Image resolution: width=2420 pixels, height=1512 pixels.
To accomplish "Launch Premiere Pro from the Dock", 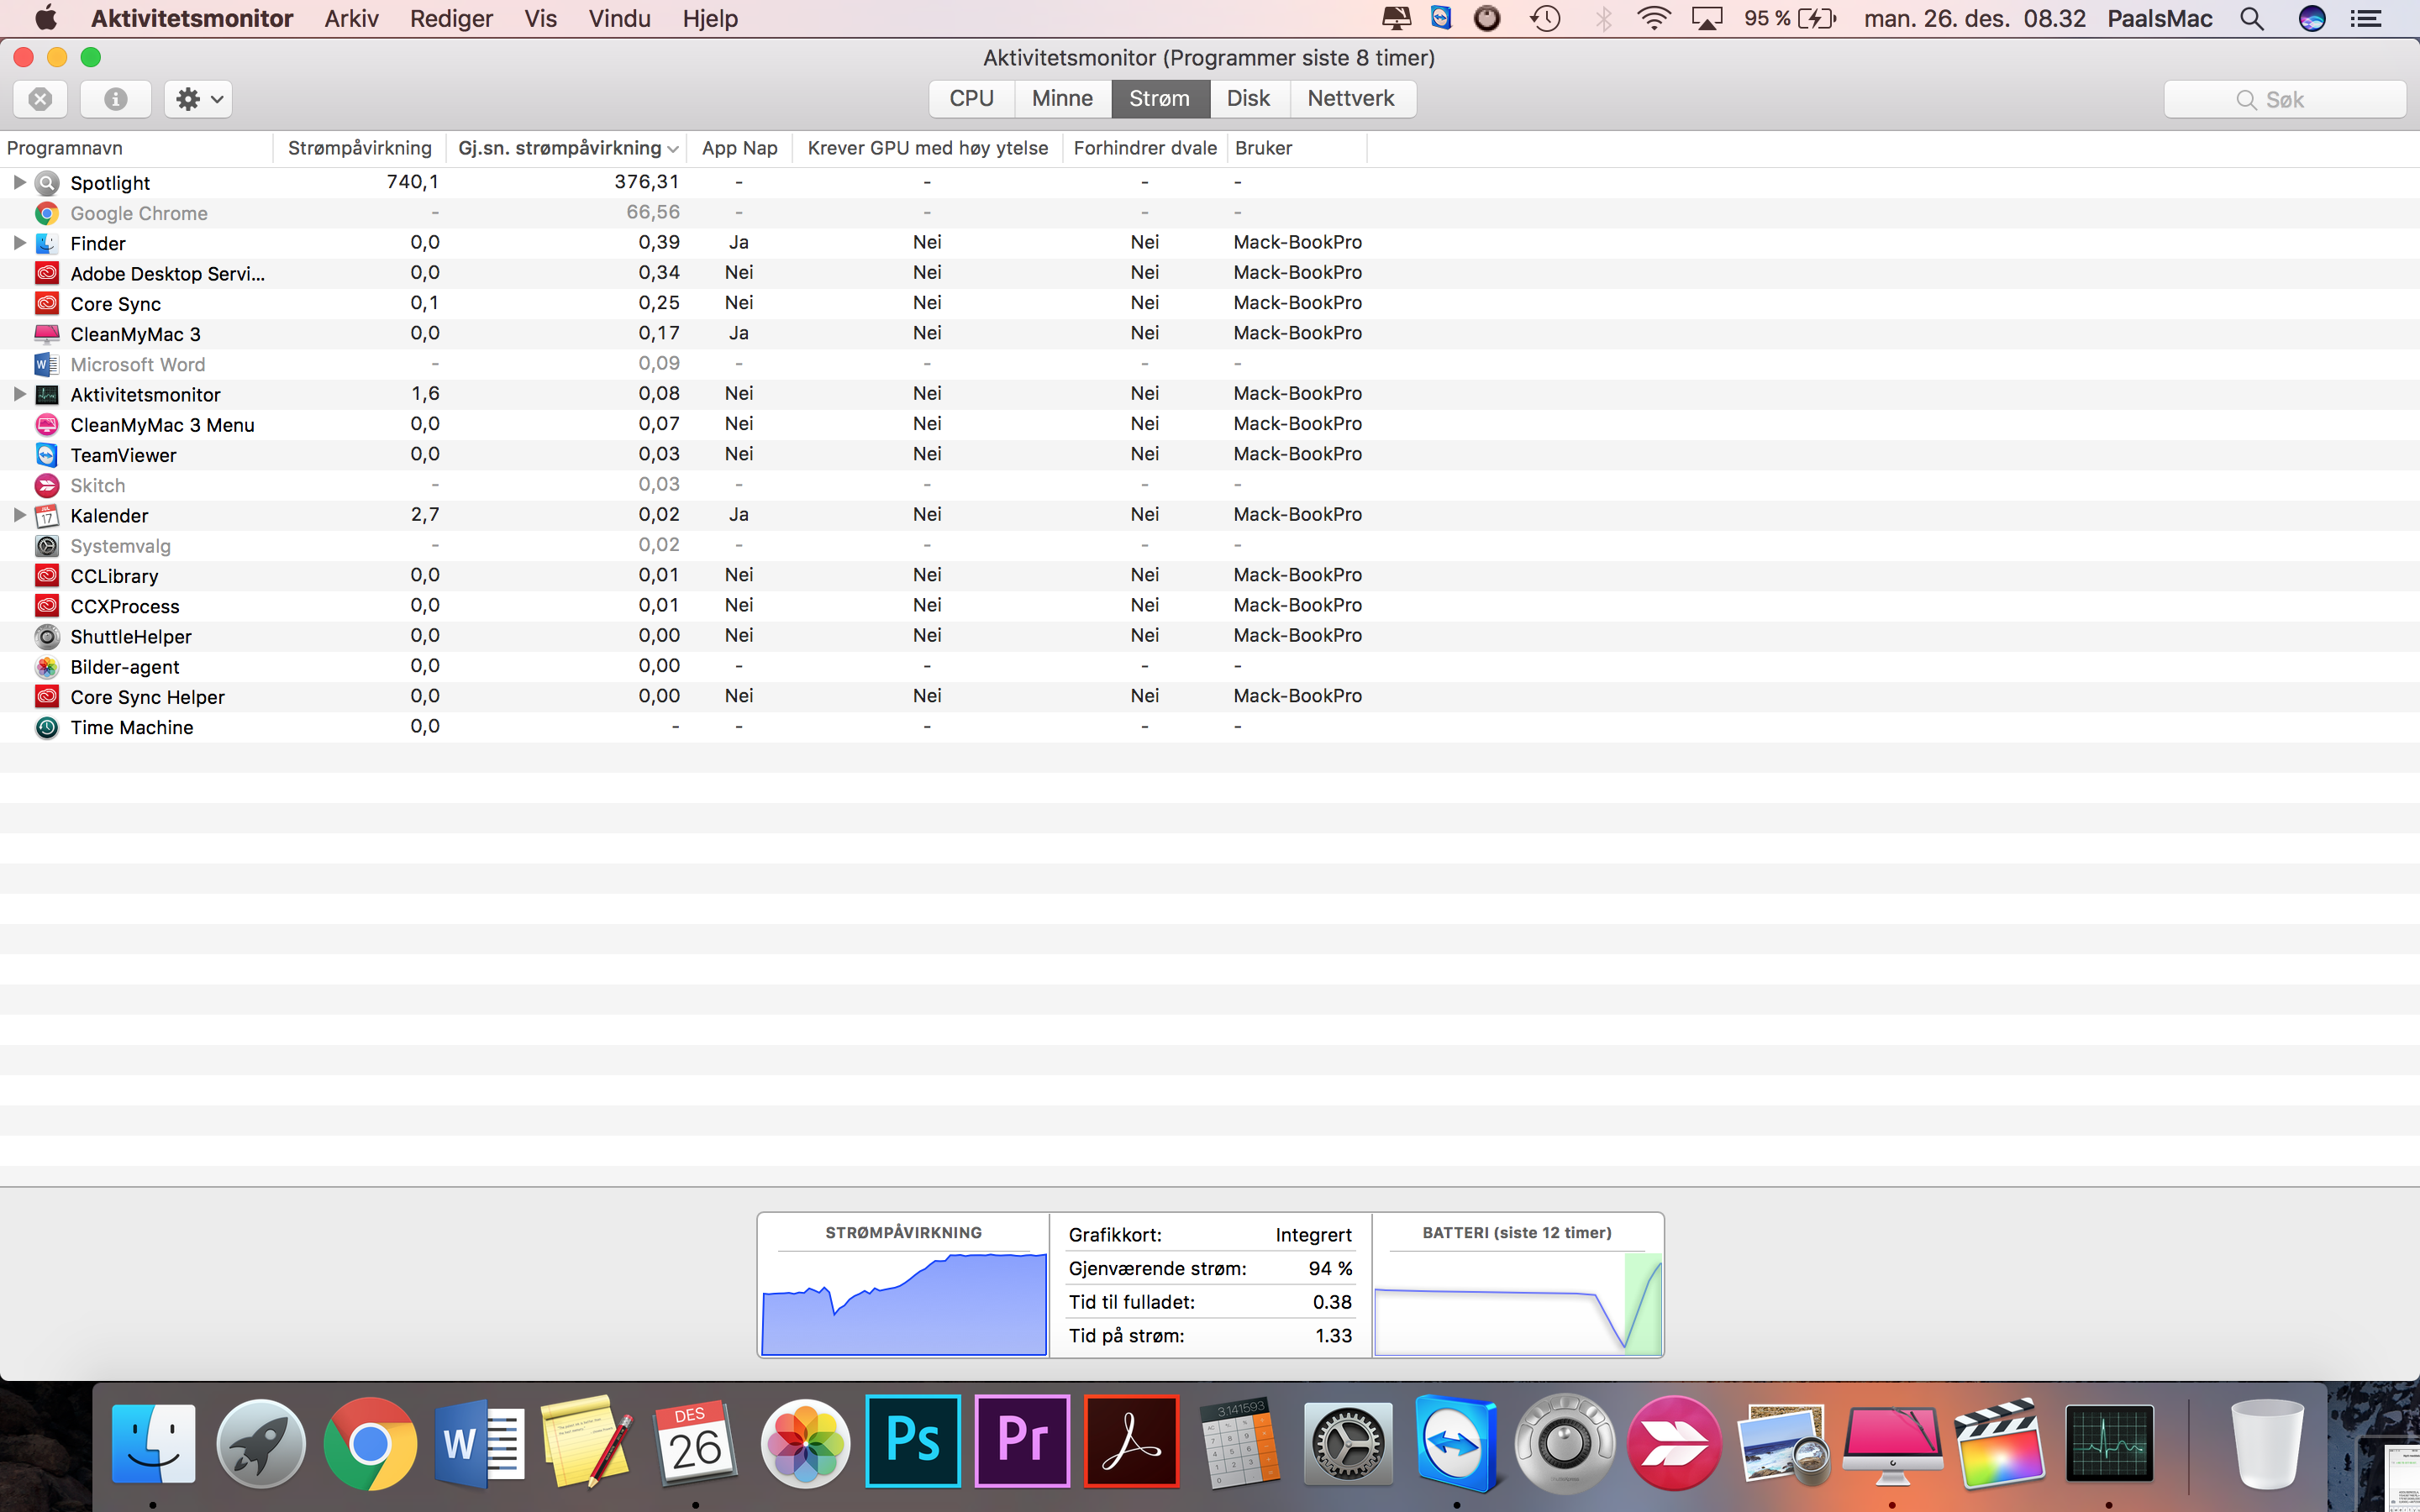I will point(1022,1441).
